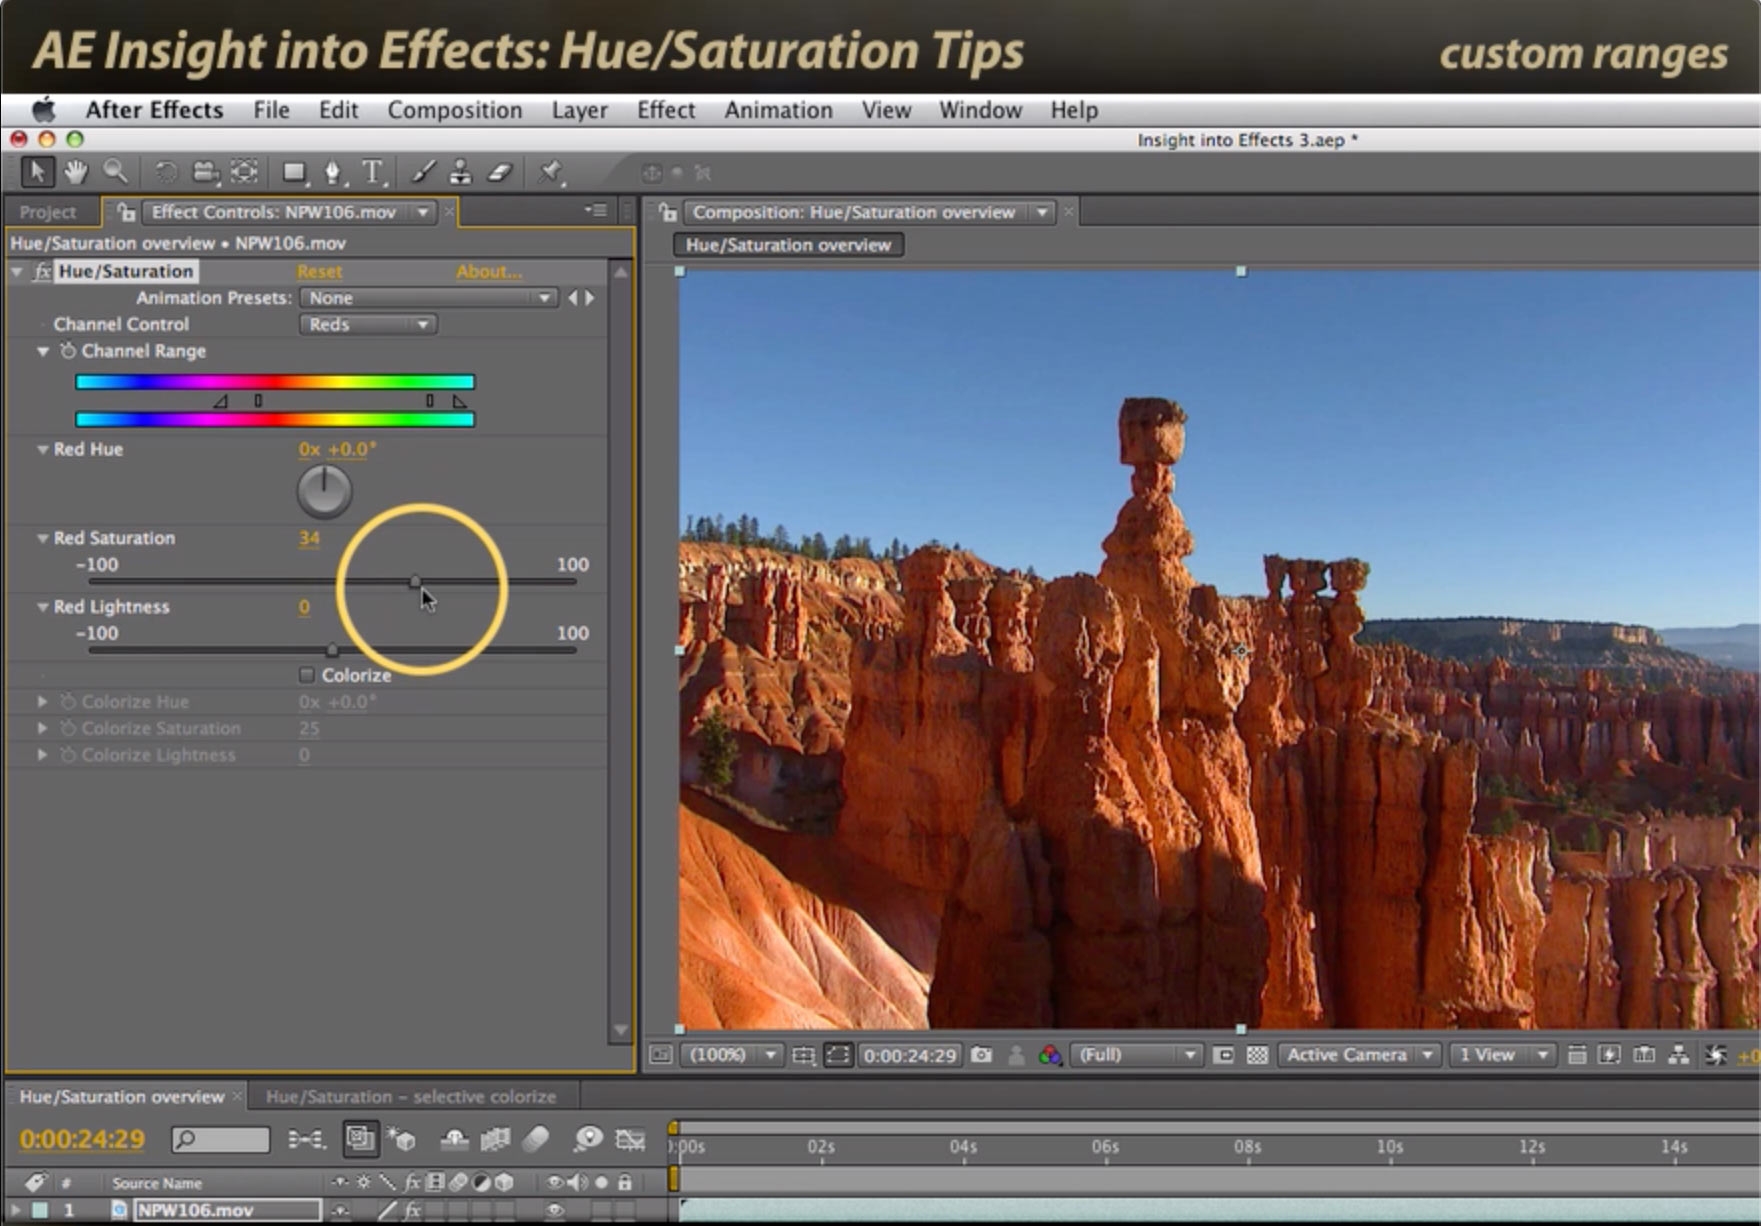Select the Clone Stamp tool
The width and height of the screenshot is (1761, 1226).
click(x=460, y=173)
